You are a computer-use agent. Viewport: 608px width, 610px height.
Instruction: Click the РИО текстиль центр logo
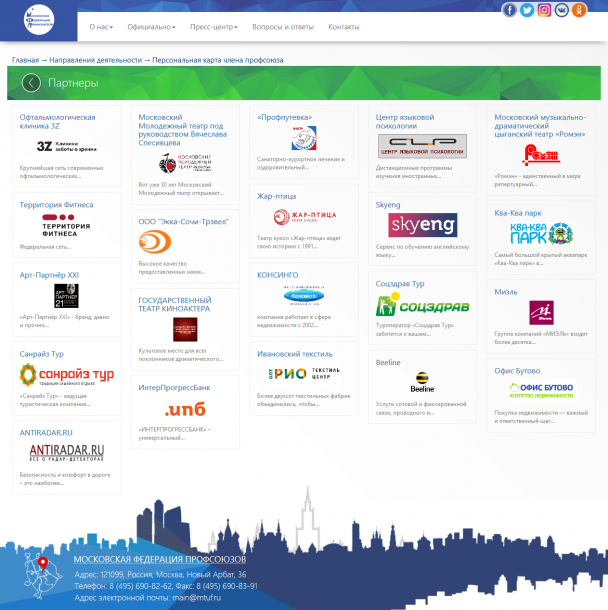pyautogui.click(x=304, y=374)
